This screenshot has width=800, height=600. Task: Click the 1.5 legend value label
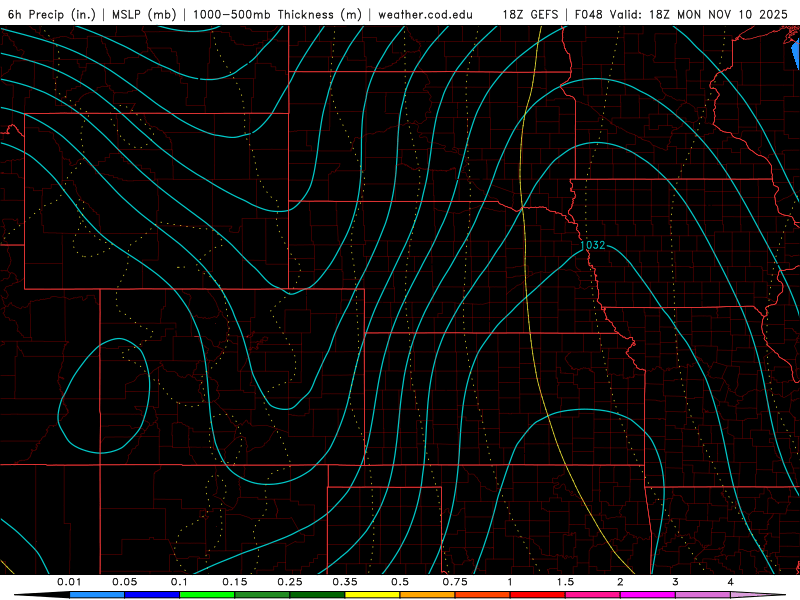coord(565,582)
